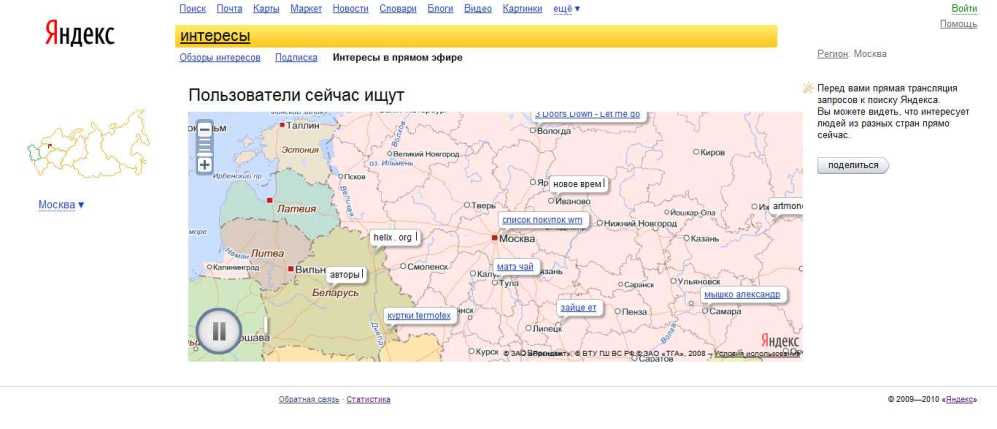Click the Пенза label on map
This screenshot has height=429, width=997.
(634, 311)
